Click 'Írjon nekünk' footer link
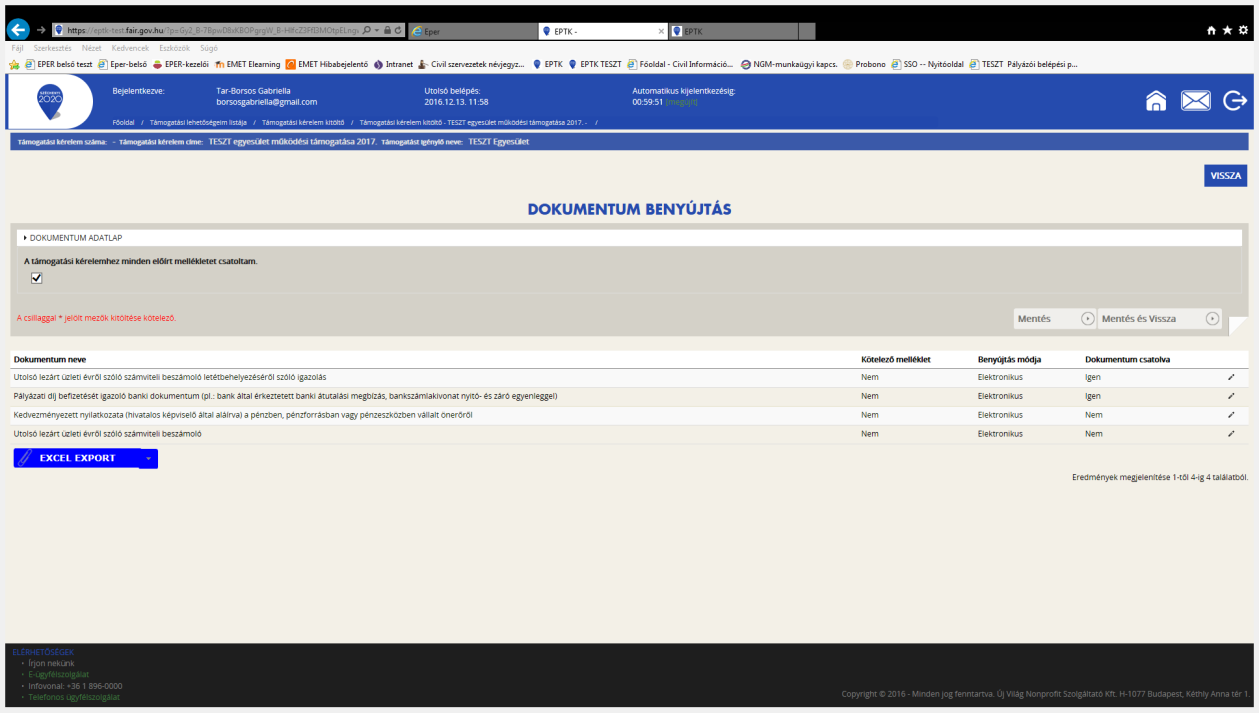1259x713 pixels. (51, 663)
